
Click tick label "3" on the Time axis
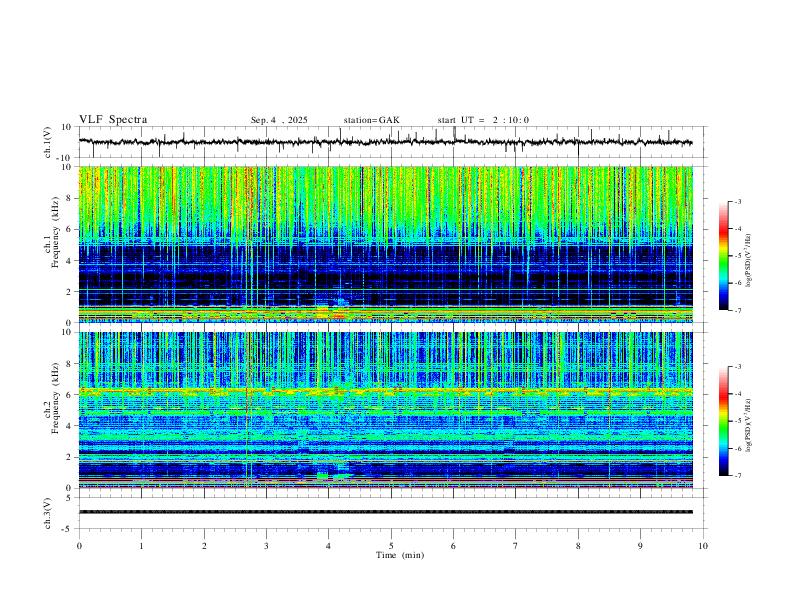click(266, 546)
